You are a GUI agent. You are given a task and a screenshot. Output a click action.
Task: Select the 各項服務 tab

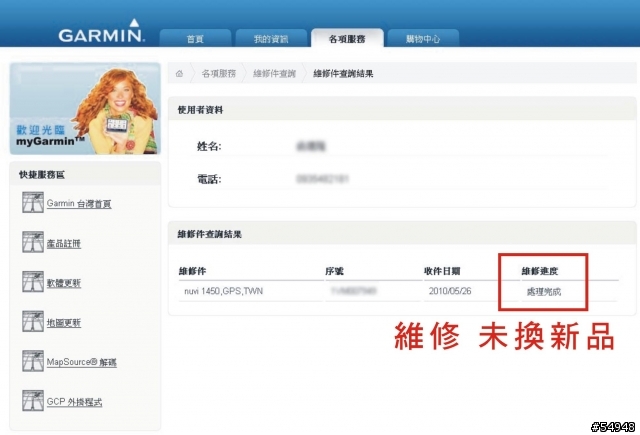point(347,38)
